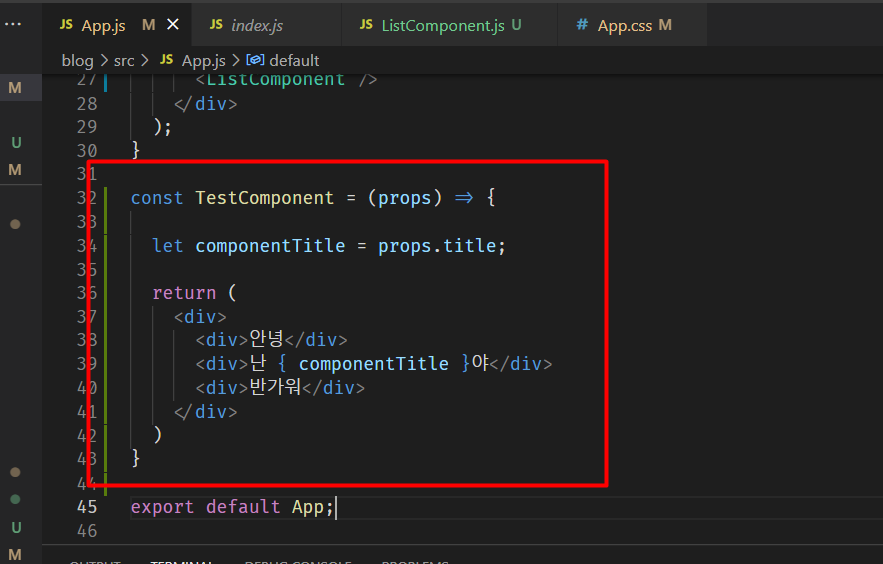
Task: Click line number 28 in gutter
Action: [x=87, y=104]
